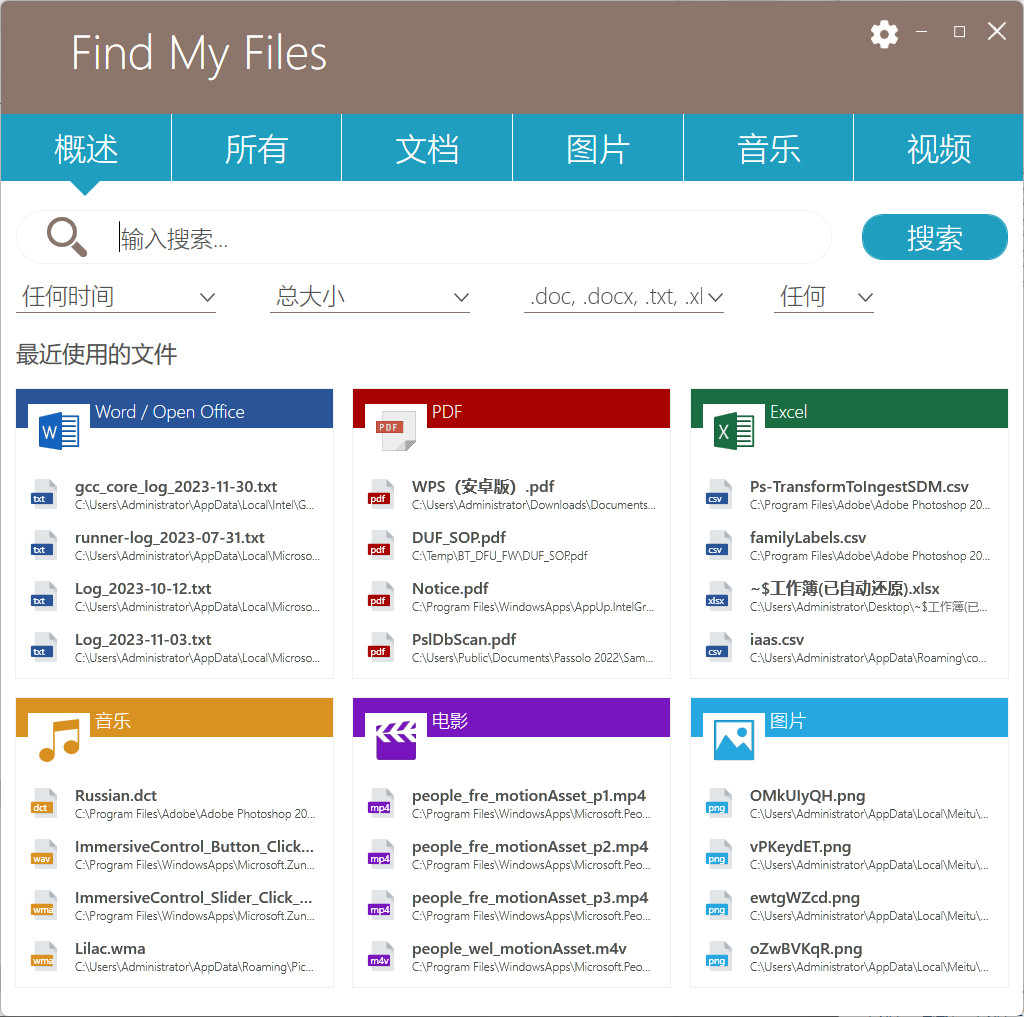Click pdf icon beside DUF_SOP.pdf
The height and width of the screenshot is (1017, 1024).
[381, 545]
